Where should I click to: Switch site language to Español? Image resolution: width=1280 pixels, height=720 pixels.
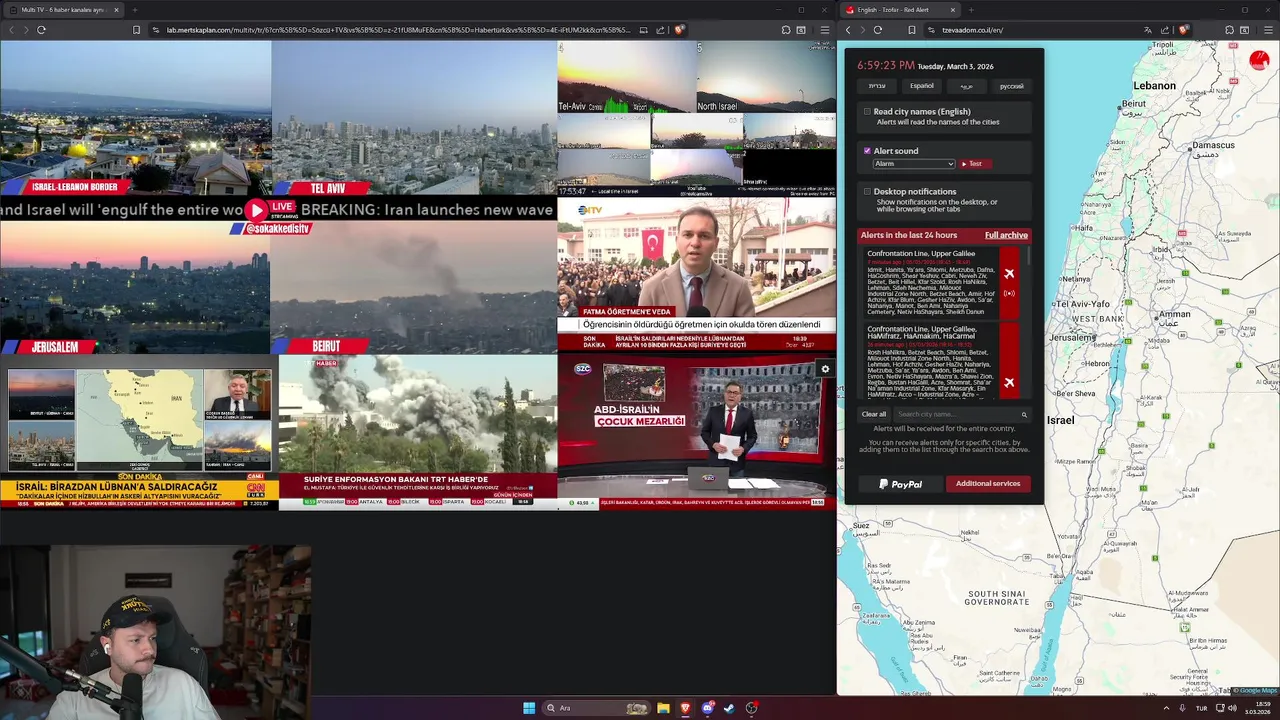click(922, 86)
